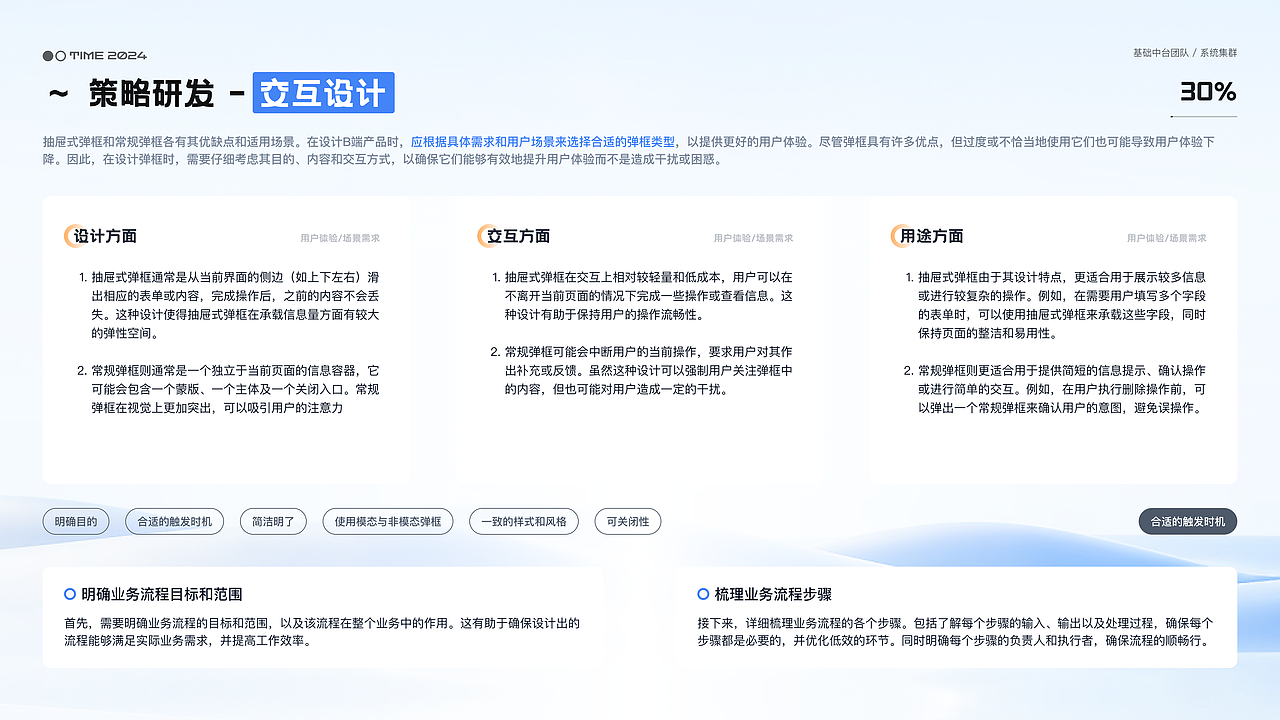The width and height of the screenshot is (1280, 720).
Task: Click the 策略研发 title text
Action: pos(151,94)
